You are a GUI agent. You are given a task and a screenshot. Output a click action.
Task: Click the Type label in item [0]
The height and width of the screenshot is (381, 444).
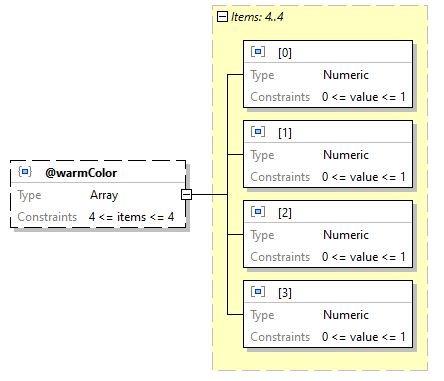[262, 75]
